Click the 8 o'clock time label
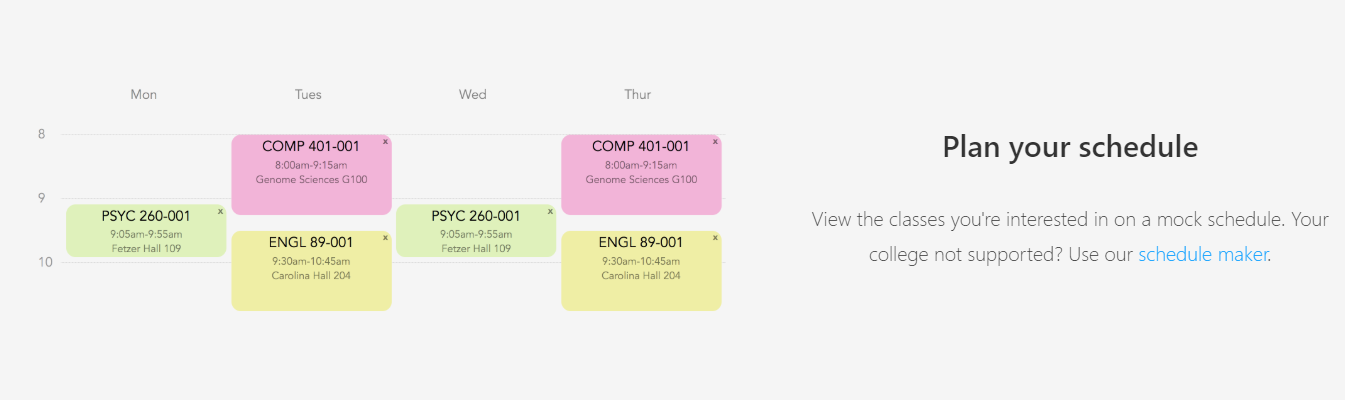1345x409 pixels. click(x=42, y=134)
